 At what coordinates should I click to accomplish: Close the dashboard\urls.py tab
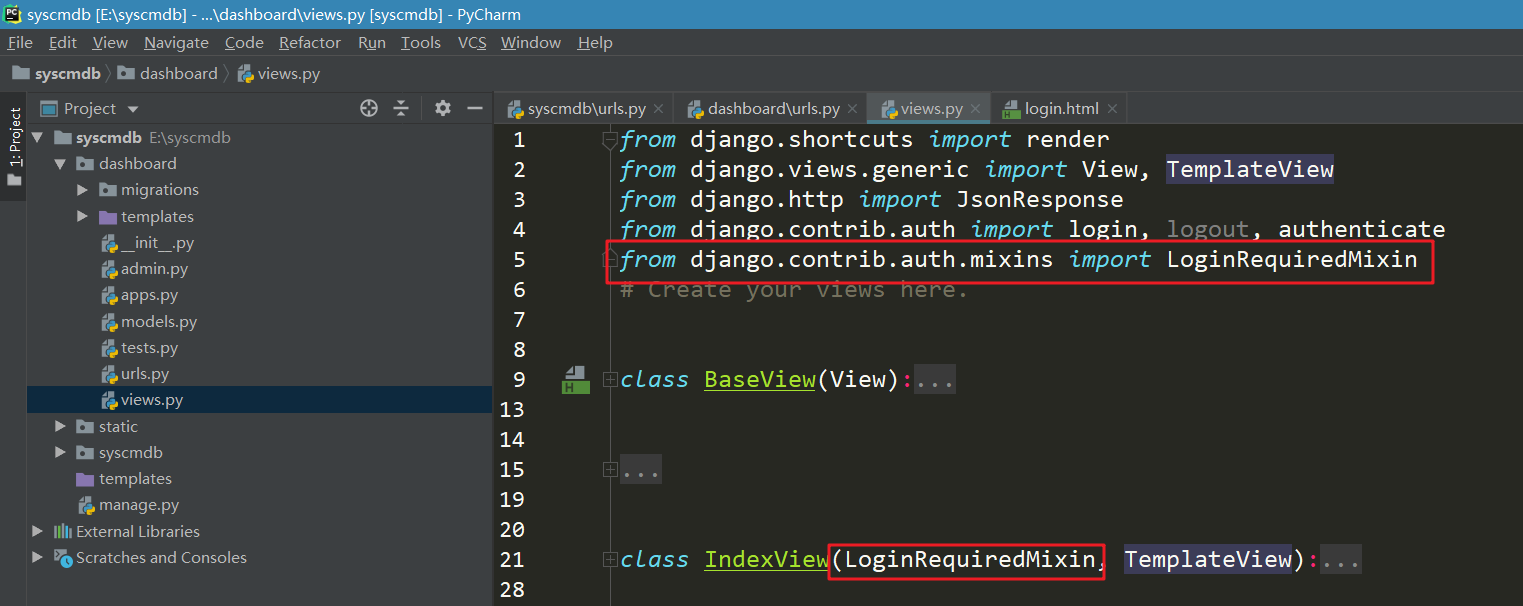851,109
